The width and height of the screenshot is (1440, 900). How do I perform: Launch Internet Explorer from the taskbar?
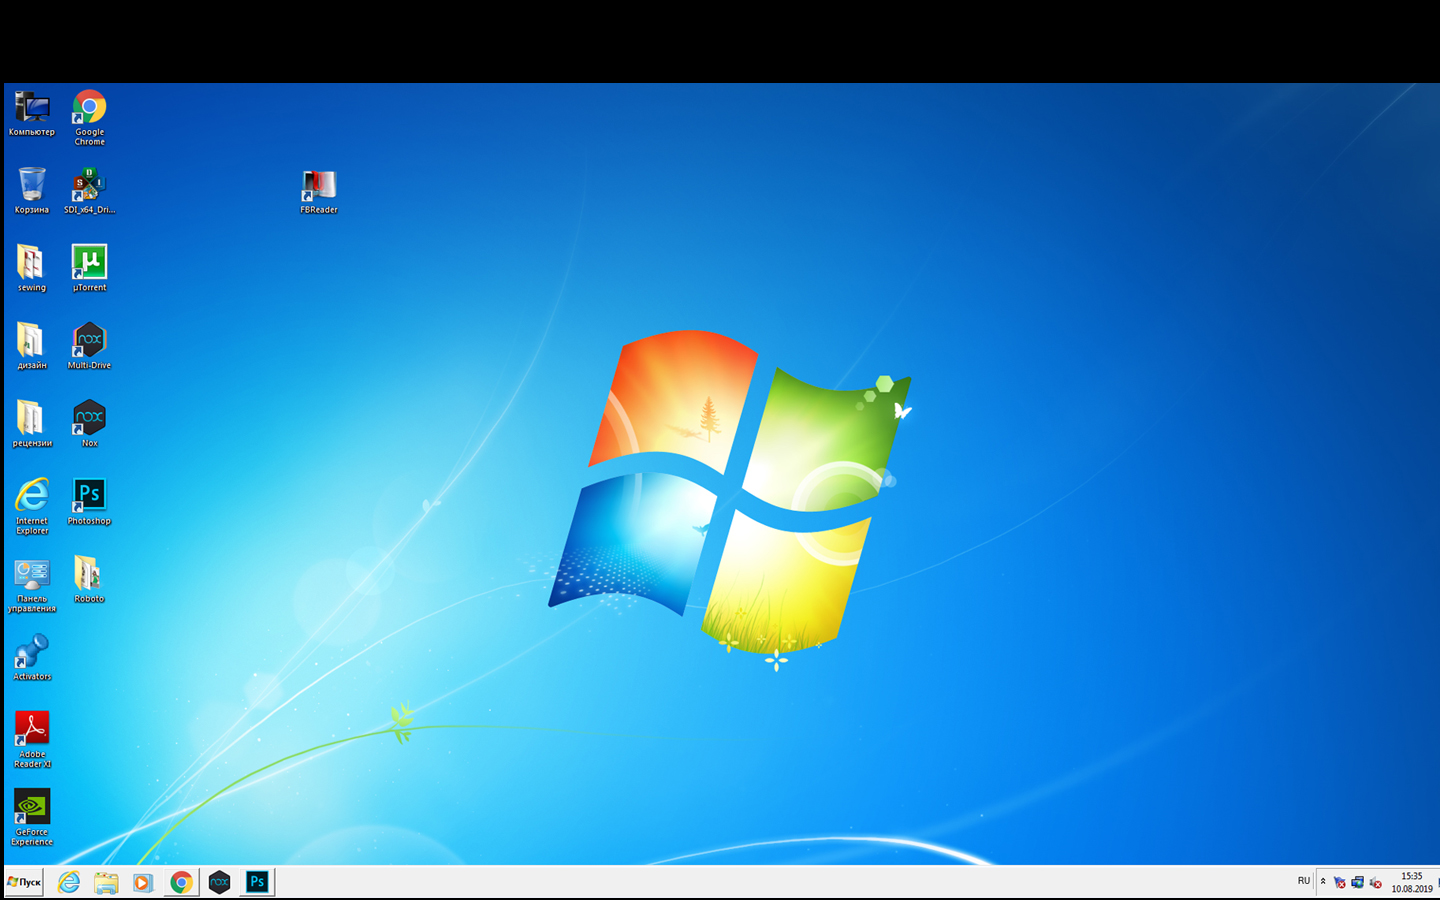pyautogui.click(x=69, y=882)
